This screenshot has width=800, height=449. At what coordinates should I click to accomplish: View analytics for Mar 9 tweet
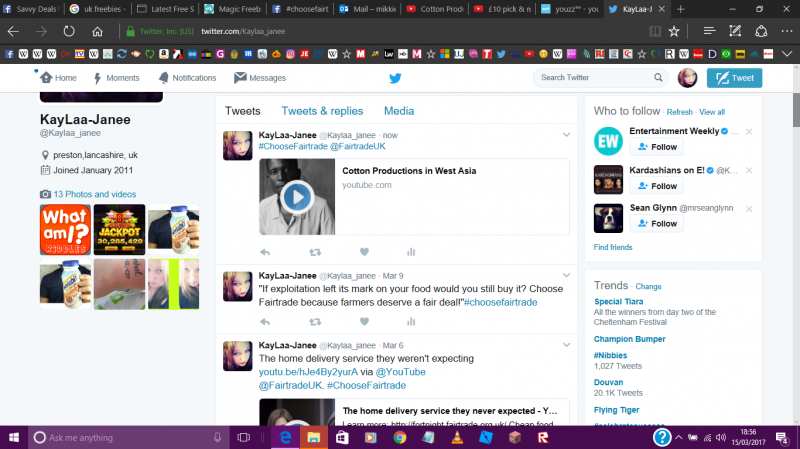coord(411,321)
